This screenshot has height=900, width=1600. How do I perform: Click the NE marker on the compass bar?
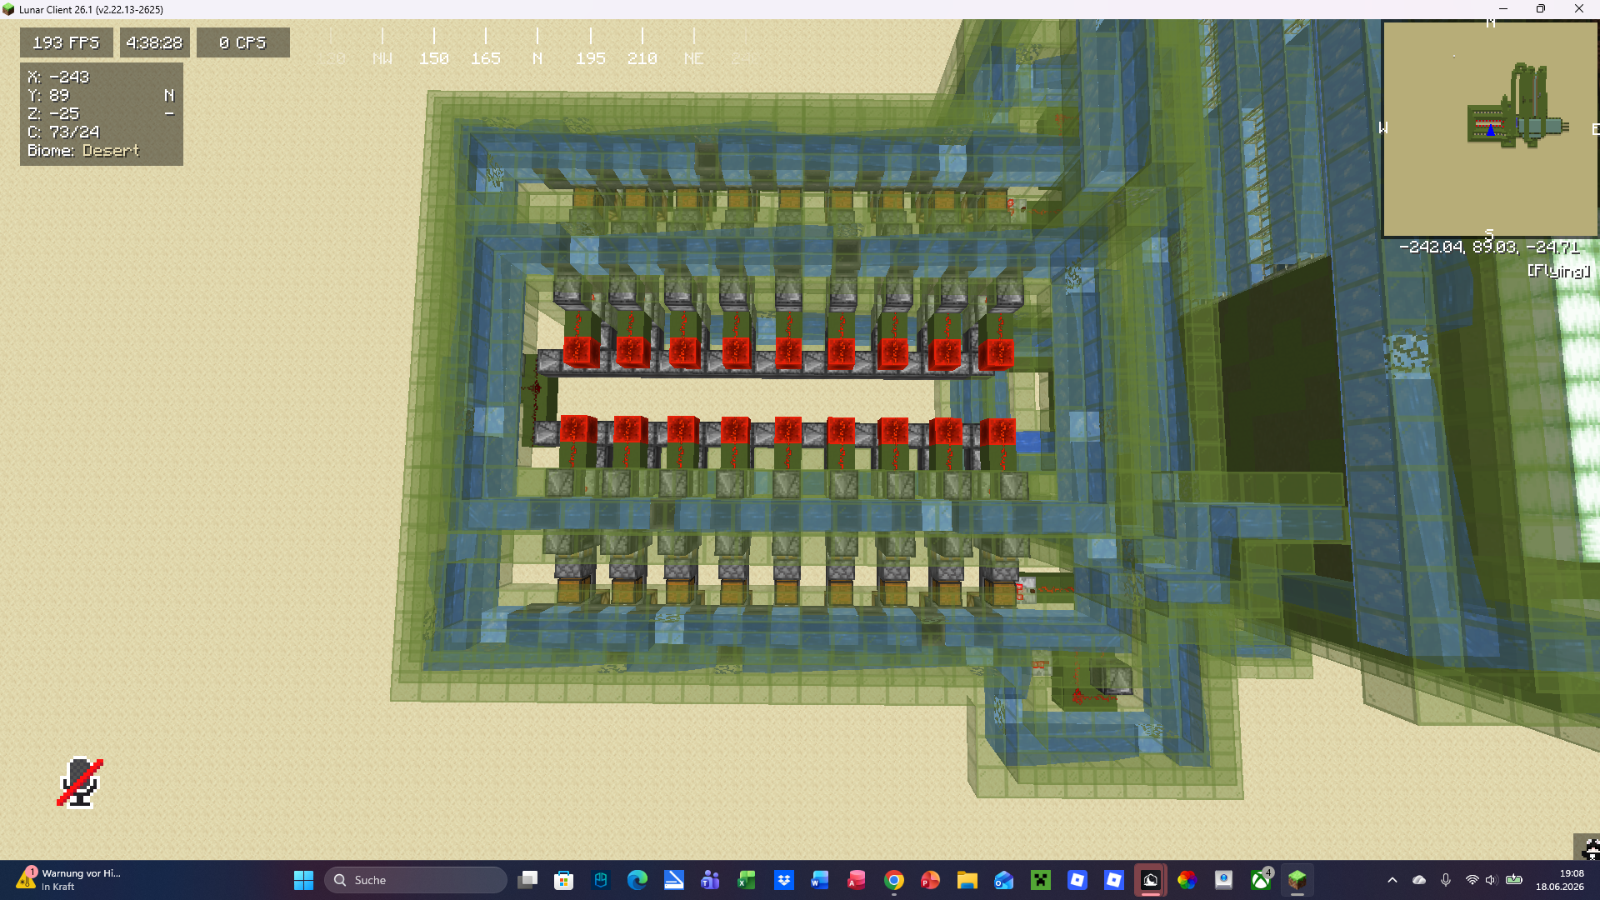(x=693, y=59)
